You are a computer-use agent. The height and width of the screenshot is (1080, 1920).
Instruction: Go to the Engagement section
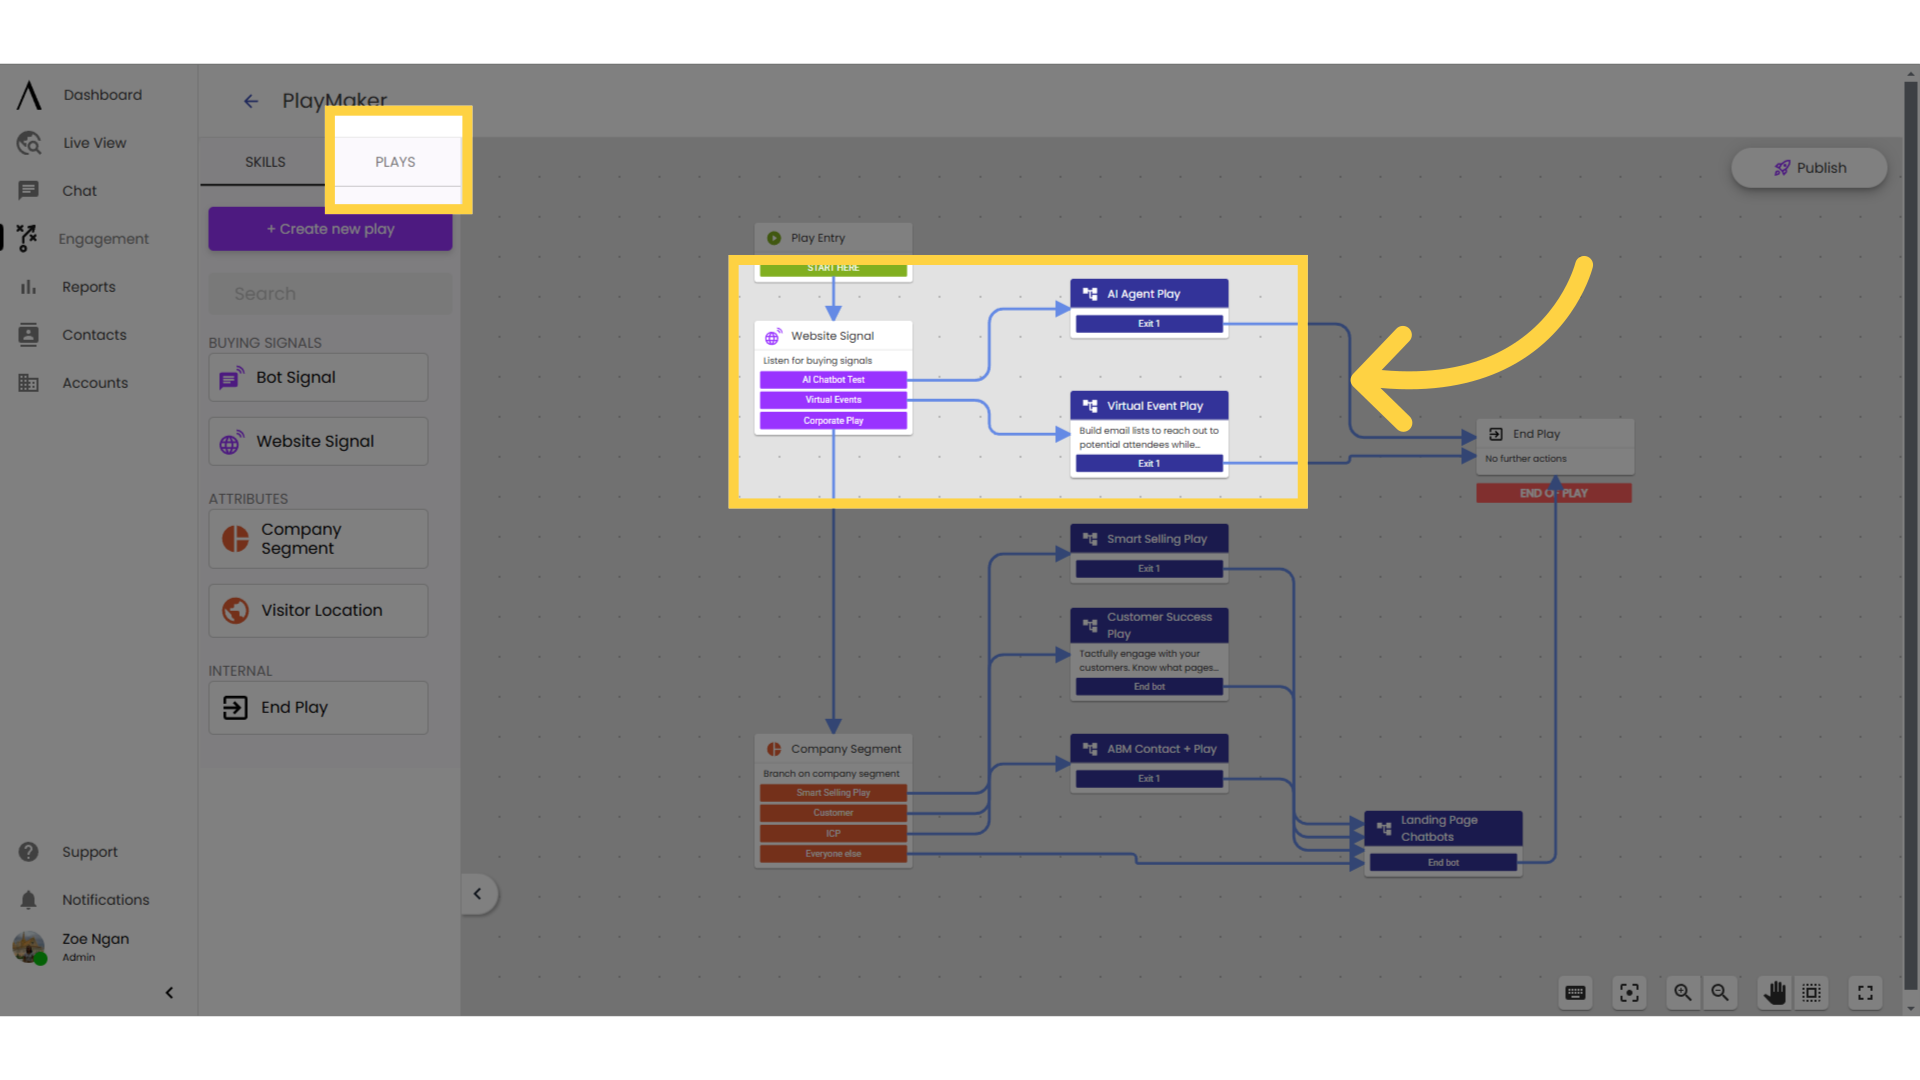tap(103, 239)
